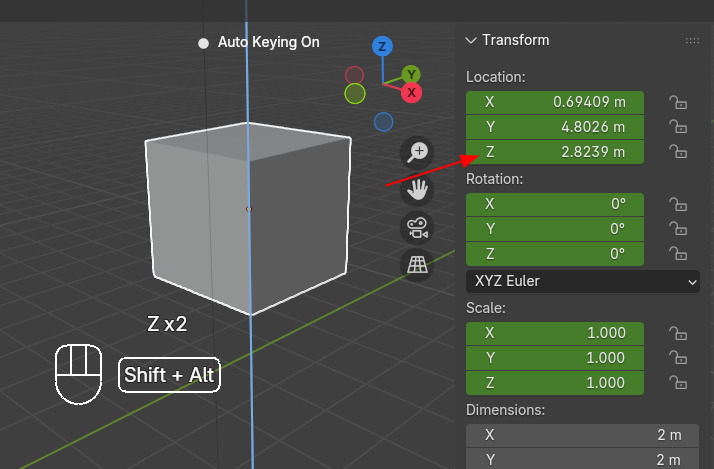Click the pan view hand icon
Screen dimensions: 714x469
coord(417,190)
